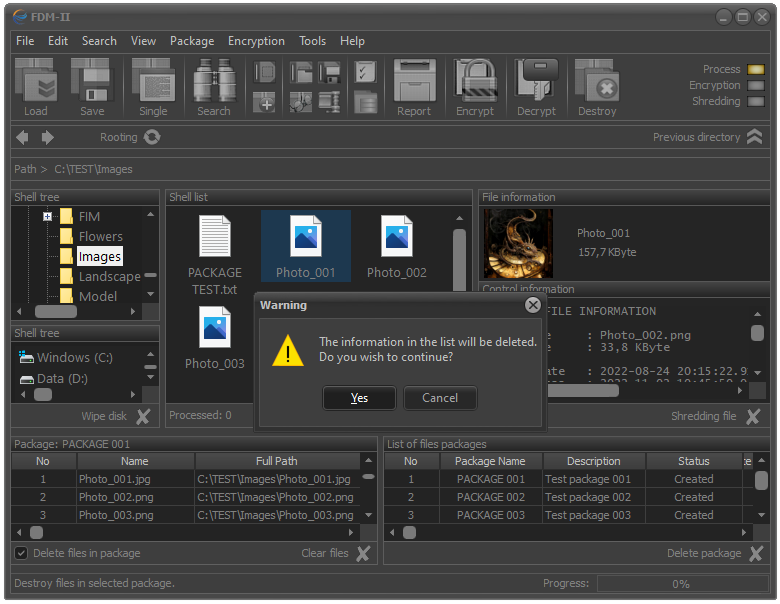
Task: Select the Model folder in tree
Action: [x=98, y=296]
